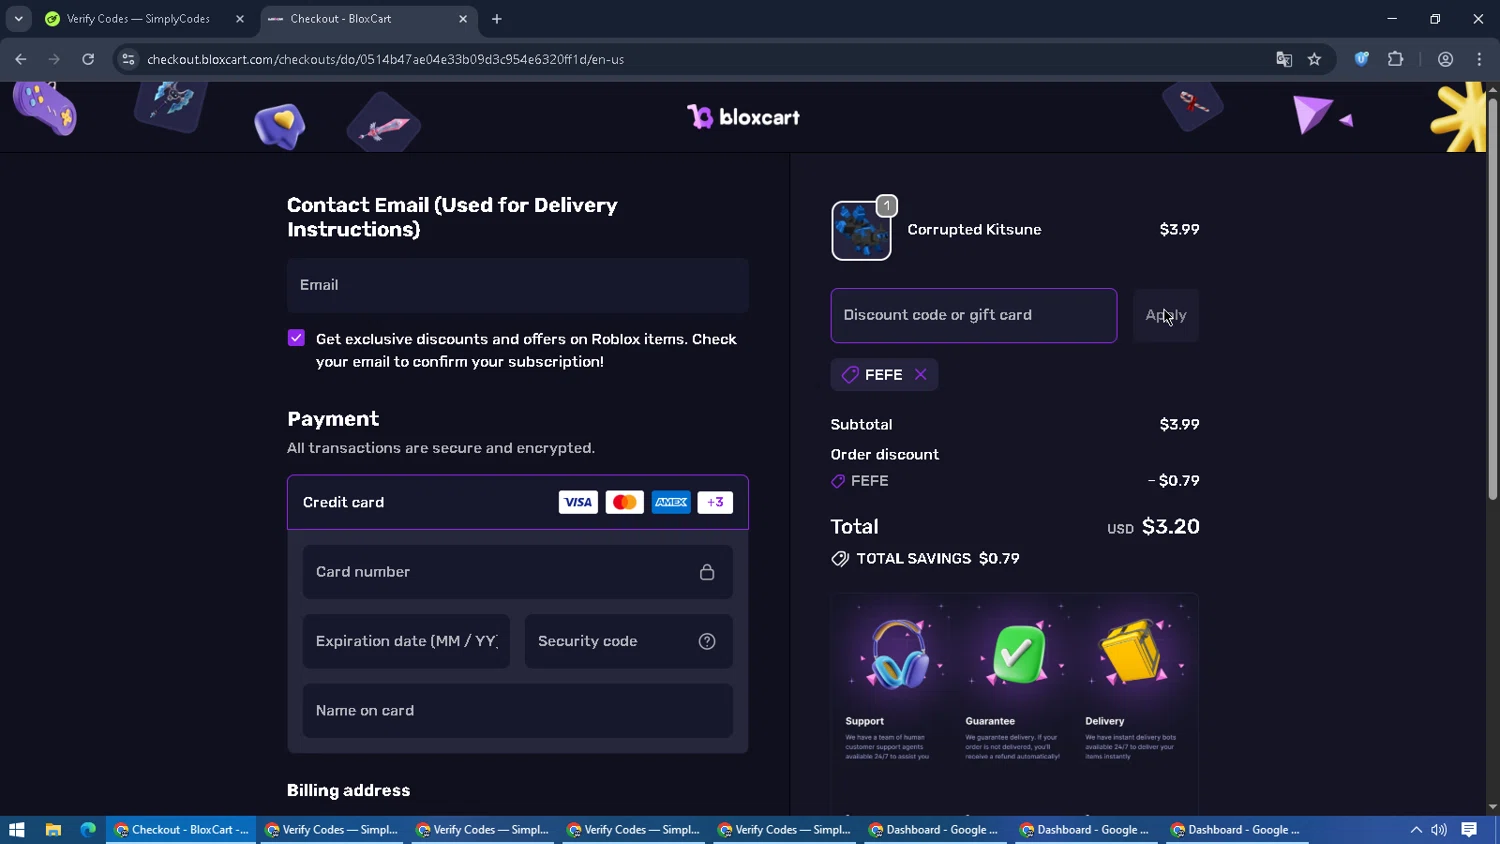Reload the checkout page
1500x844 pixels.
point(88,59)
